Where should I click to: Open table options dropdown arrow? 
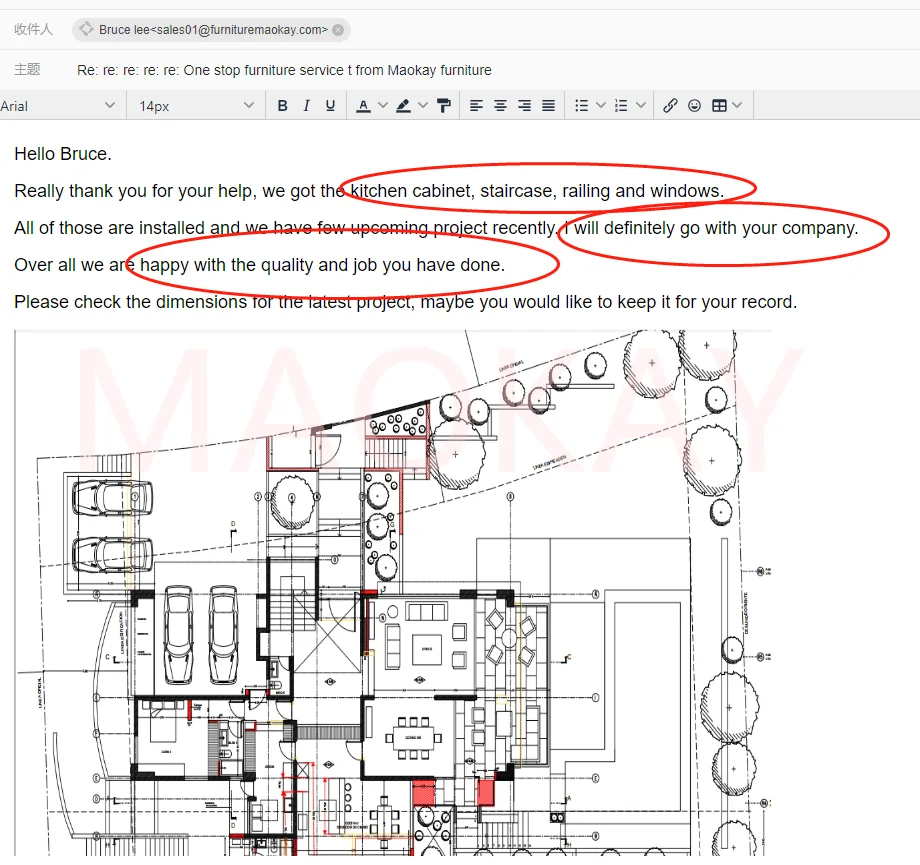[x=738, y=106]
